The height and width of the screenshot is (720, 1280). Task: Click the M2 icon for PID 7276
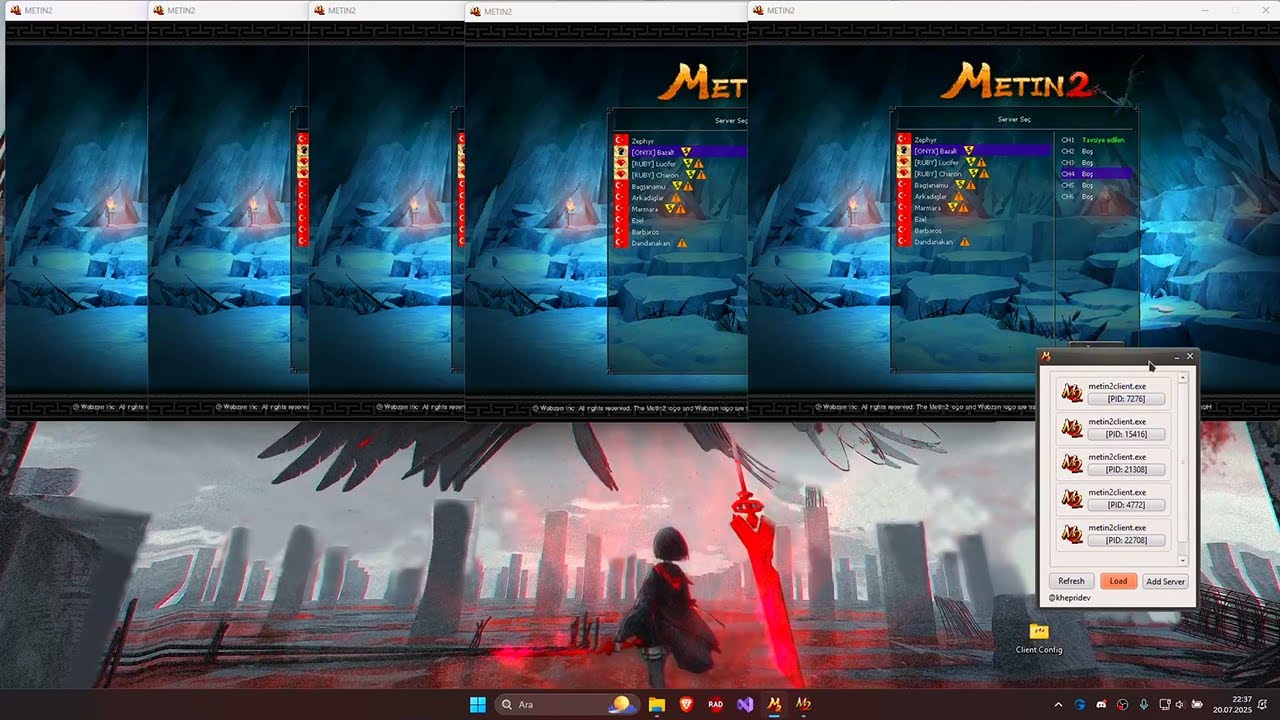click(x=1073, y=392)
